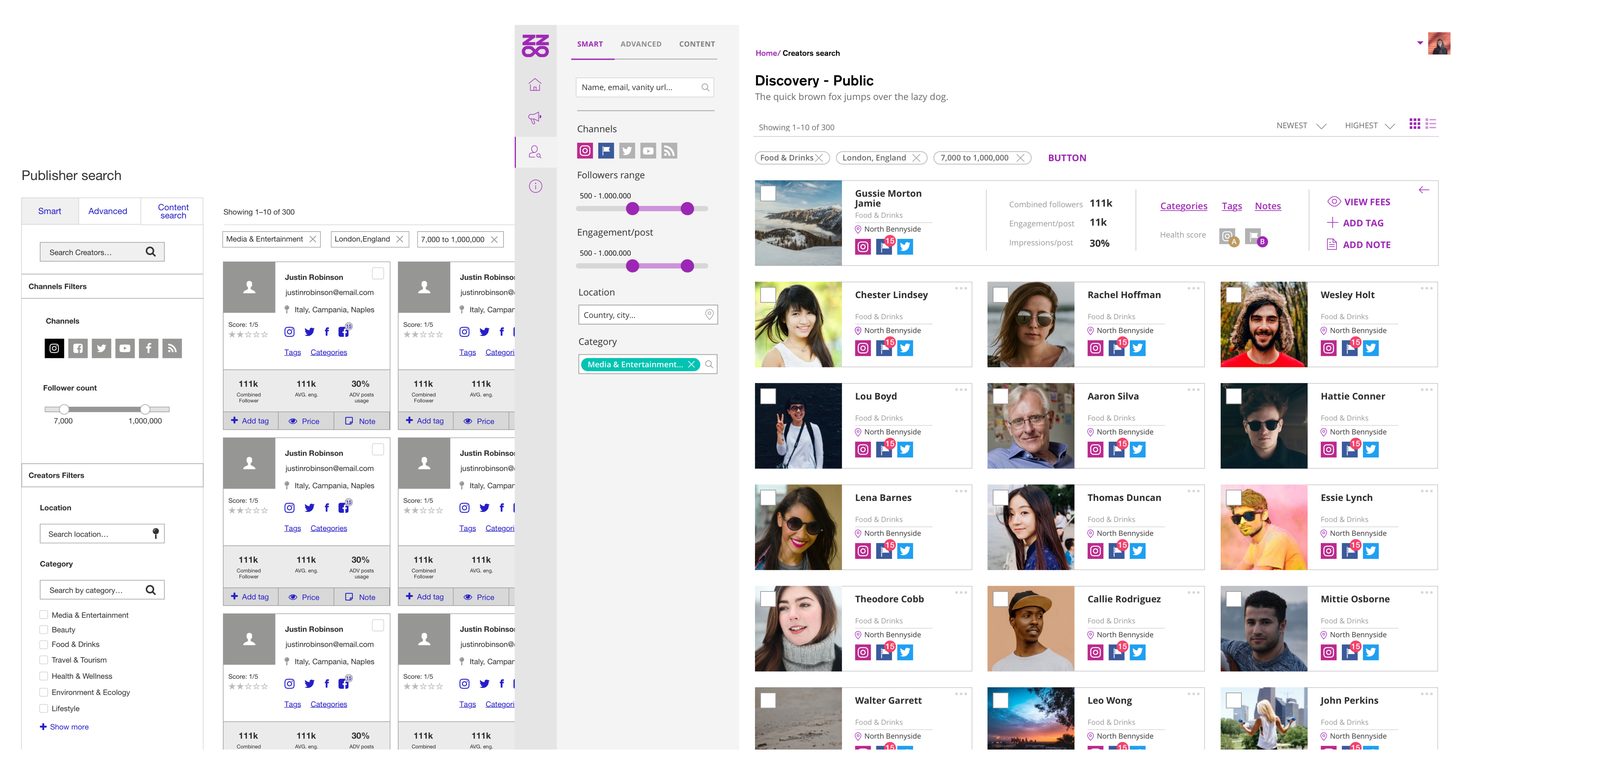Check the Travel & Tourism category checkbox
This screenshot has height=782, width=1600.
click(43, 660)
